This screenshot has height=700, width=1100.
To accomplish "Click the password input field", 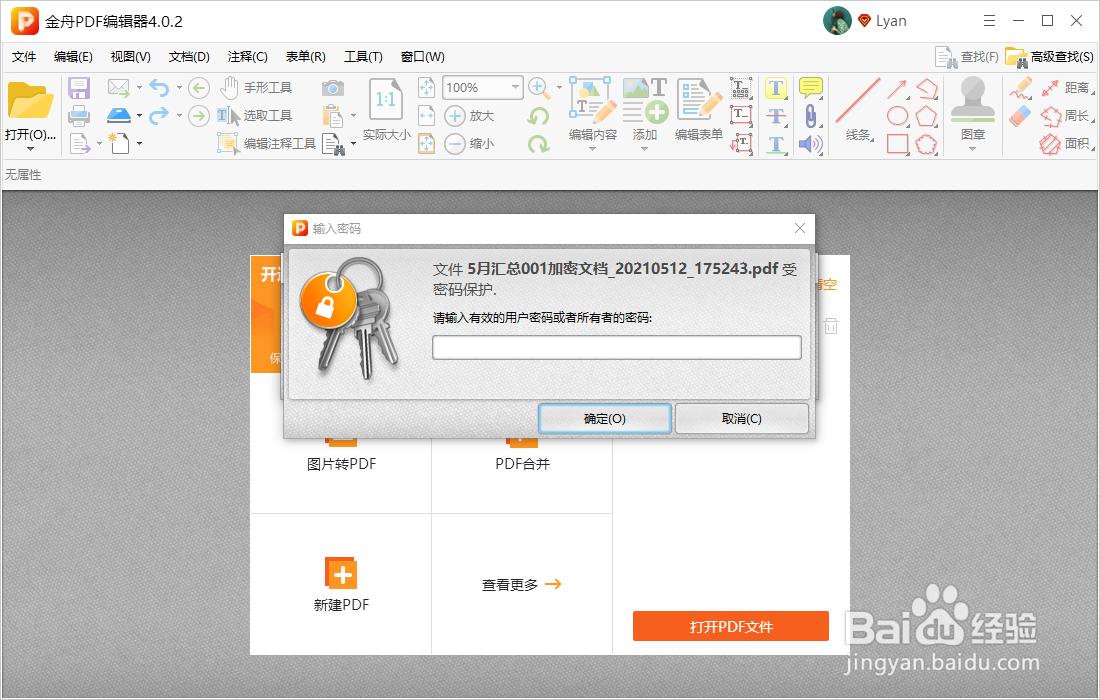I will pyautogui.click(x=616, y=347).
